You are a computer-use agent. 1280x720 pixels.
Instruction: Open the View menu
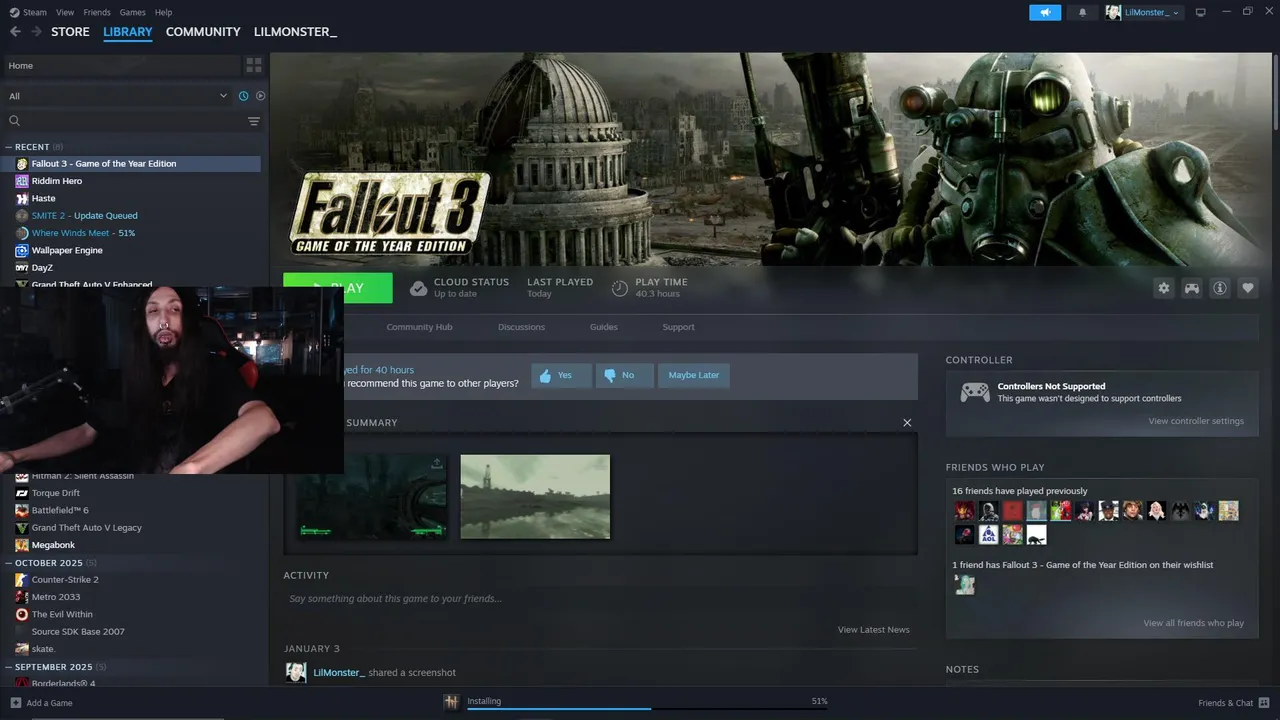pos(65,12)
